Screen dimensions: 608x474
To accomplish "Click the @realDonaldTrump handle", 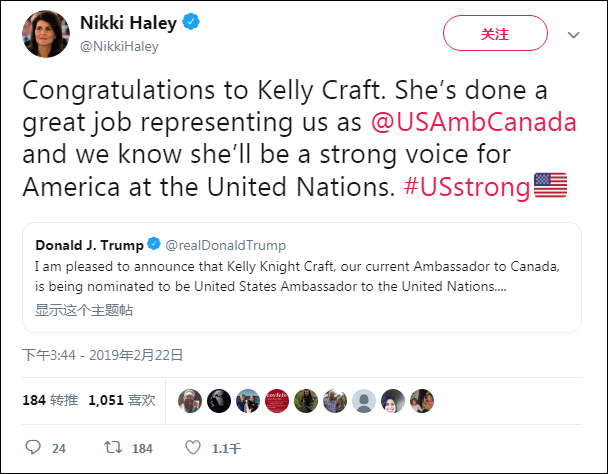I will (x=225, y=245).
